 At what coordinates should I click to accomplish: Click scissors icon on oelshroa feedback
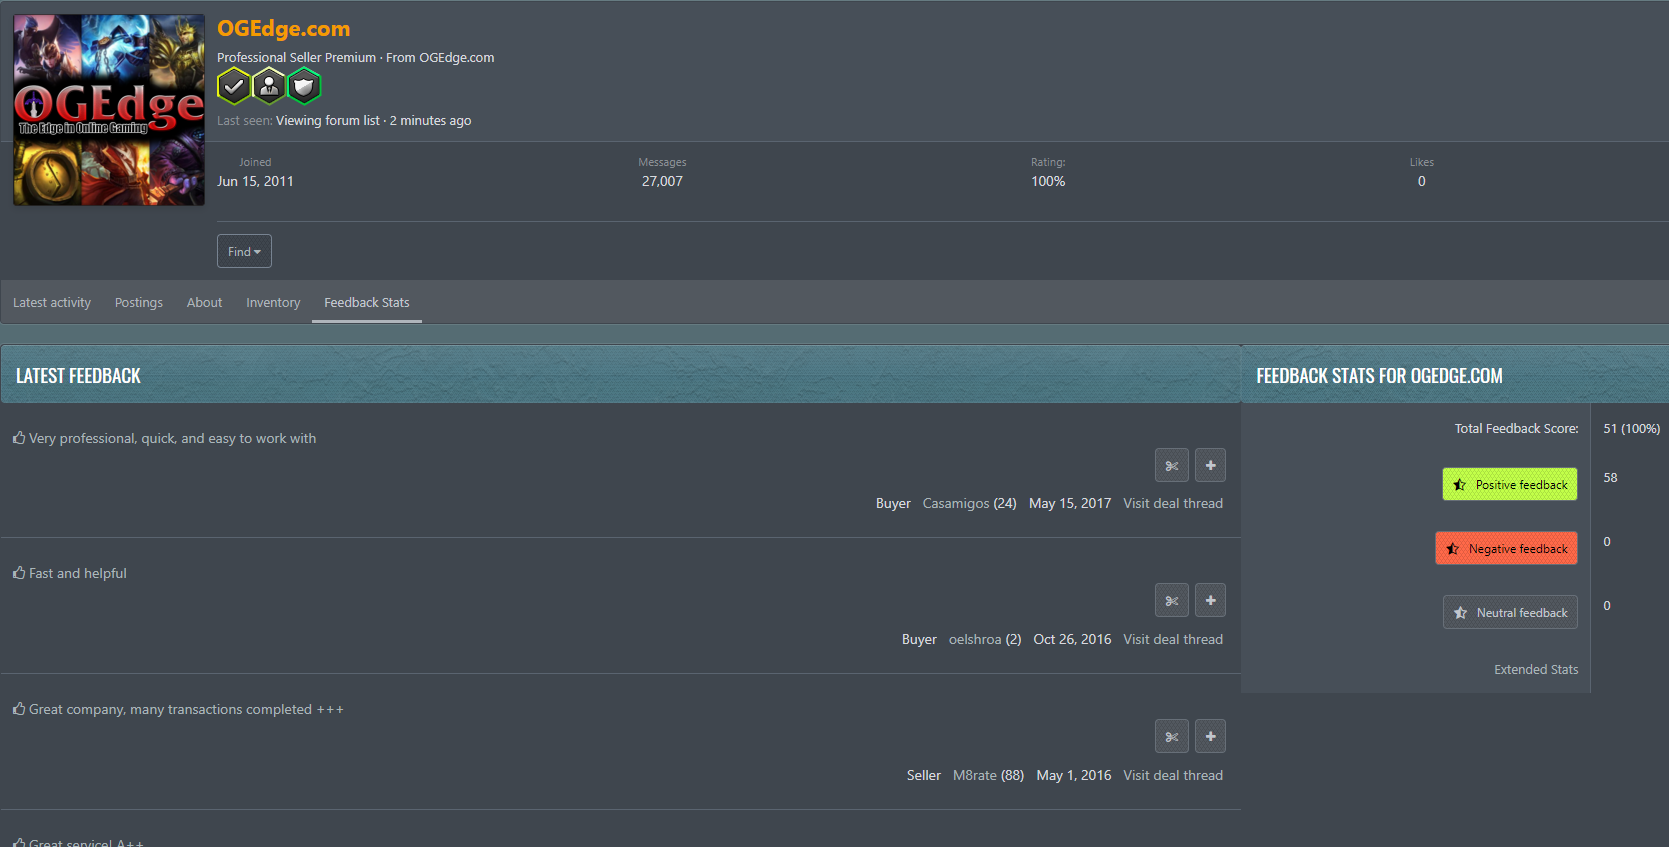click(1172, 600)
